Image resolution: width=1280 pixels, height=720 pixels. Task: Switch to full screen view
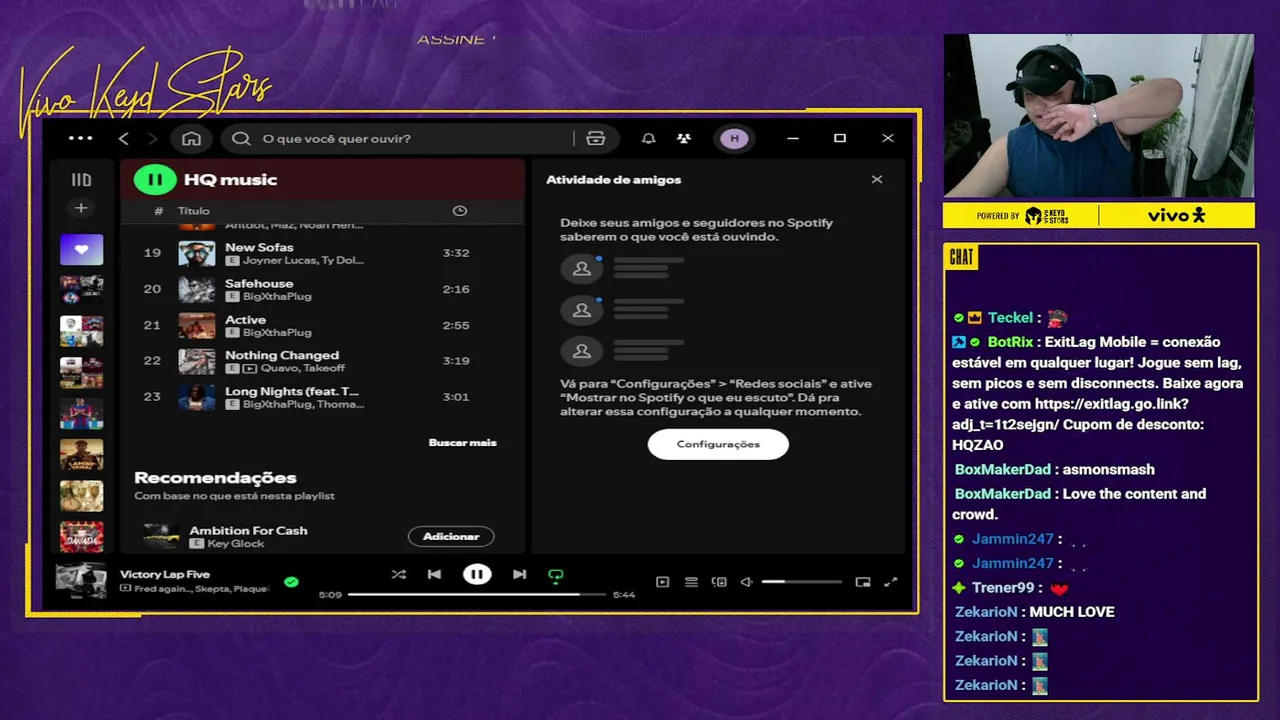pos(891,581)
